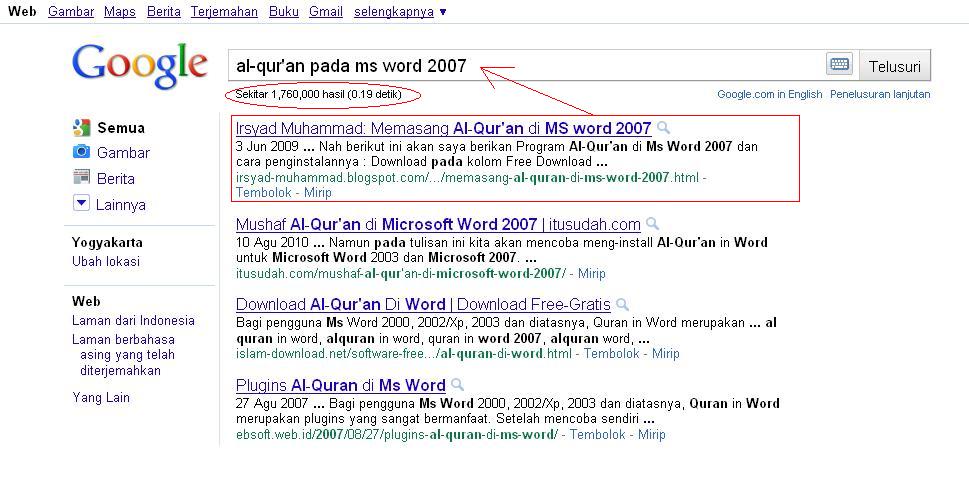The height and width of the screenshot is (480, 969).
Task: Open Maps from the top navigation
Action: [120, 12]
